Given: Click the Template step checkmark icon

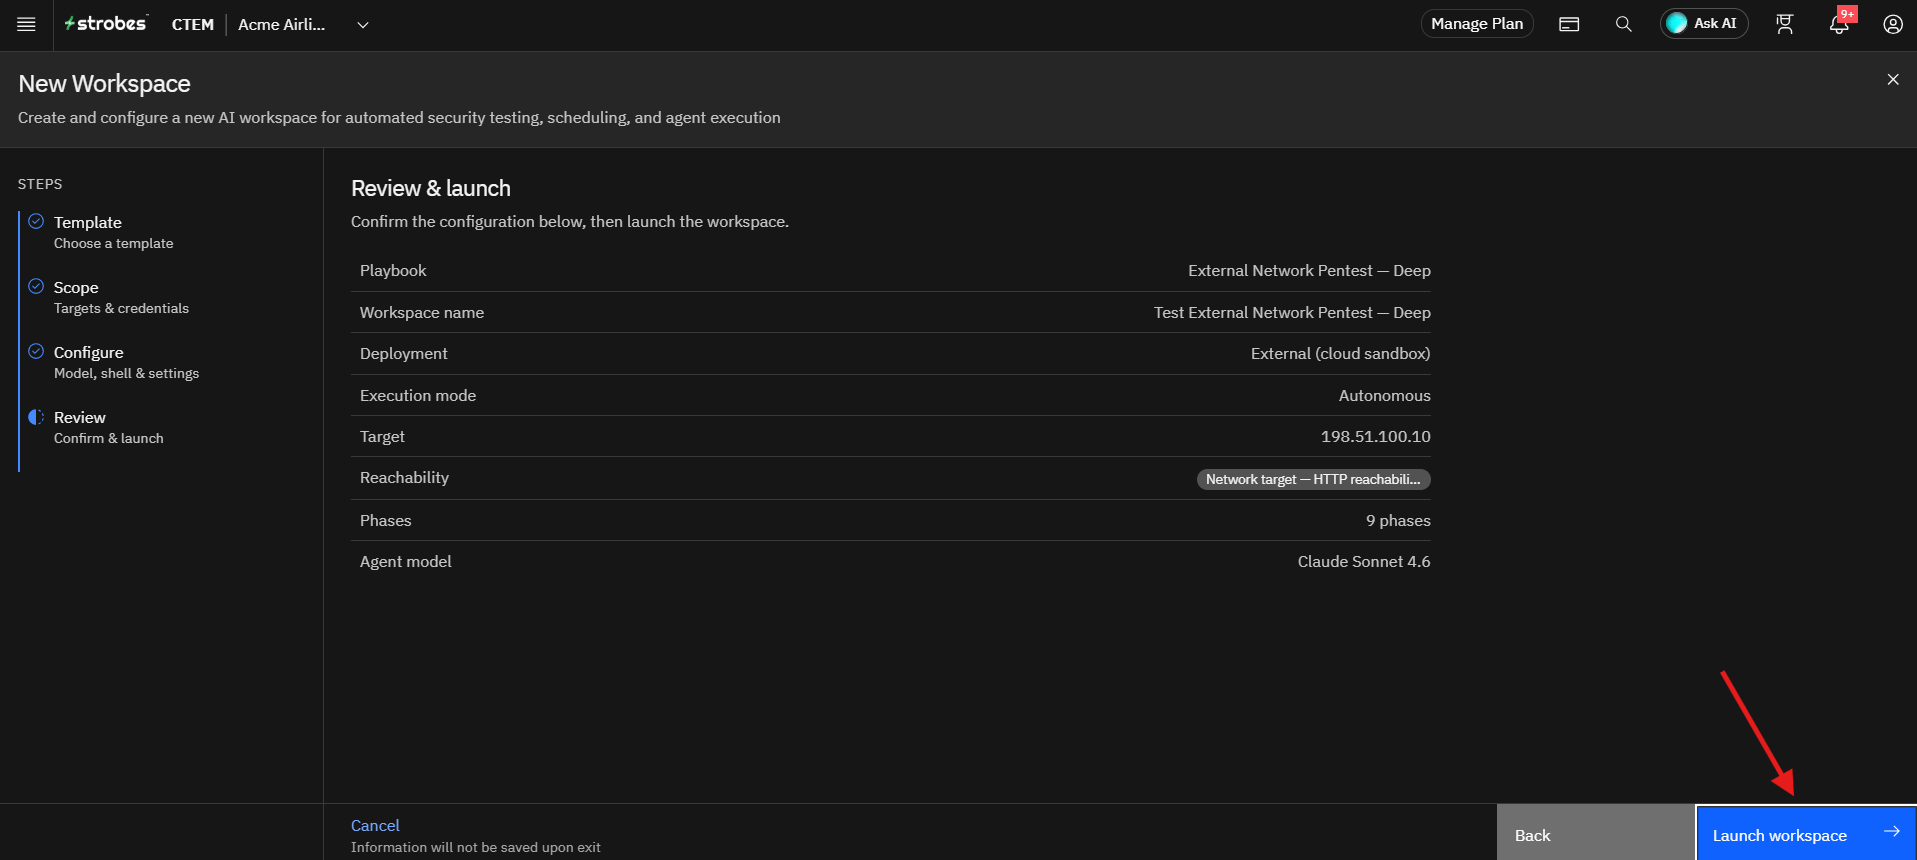Looking at the screenshot, I should pos(36,221).
